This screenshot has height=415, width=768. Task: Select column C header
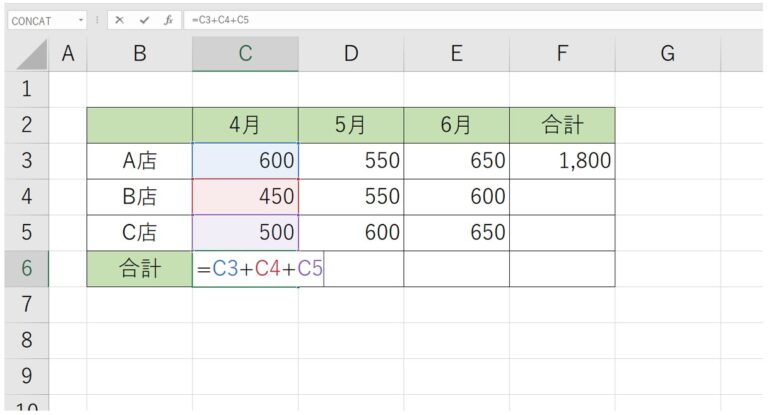coord(245,53)
